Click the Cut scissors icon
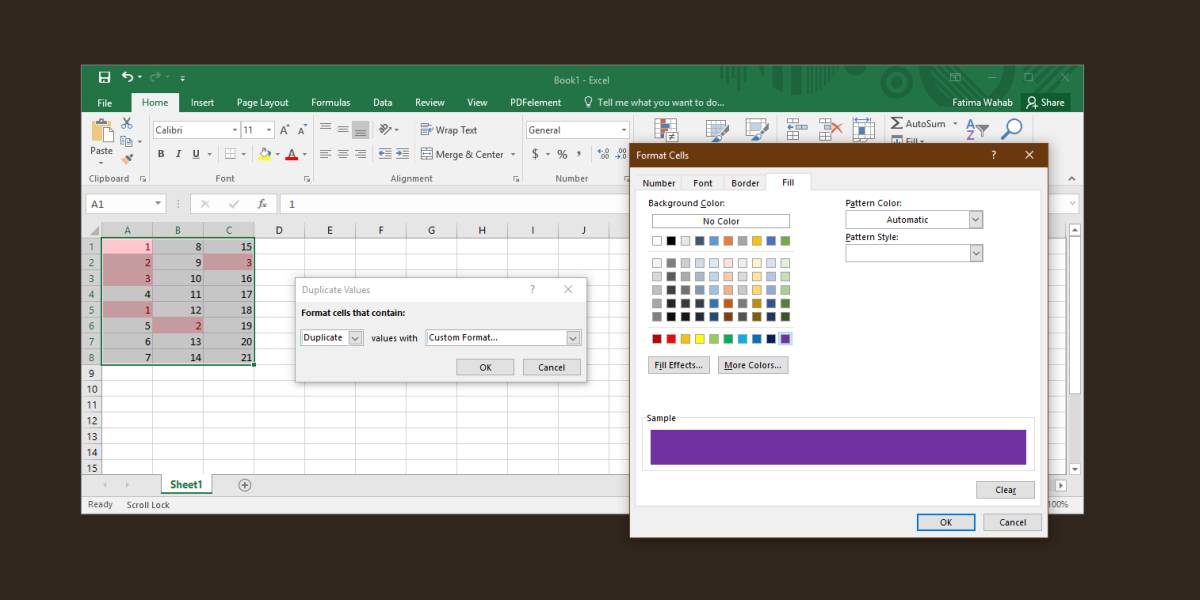1200x600 pixels. [127, 123]
